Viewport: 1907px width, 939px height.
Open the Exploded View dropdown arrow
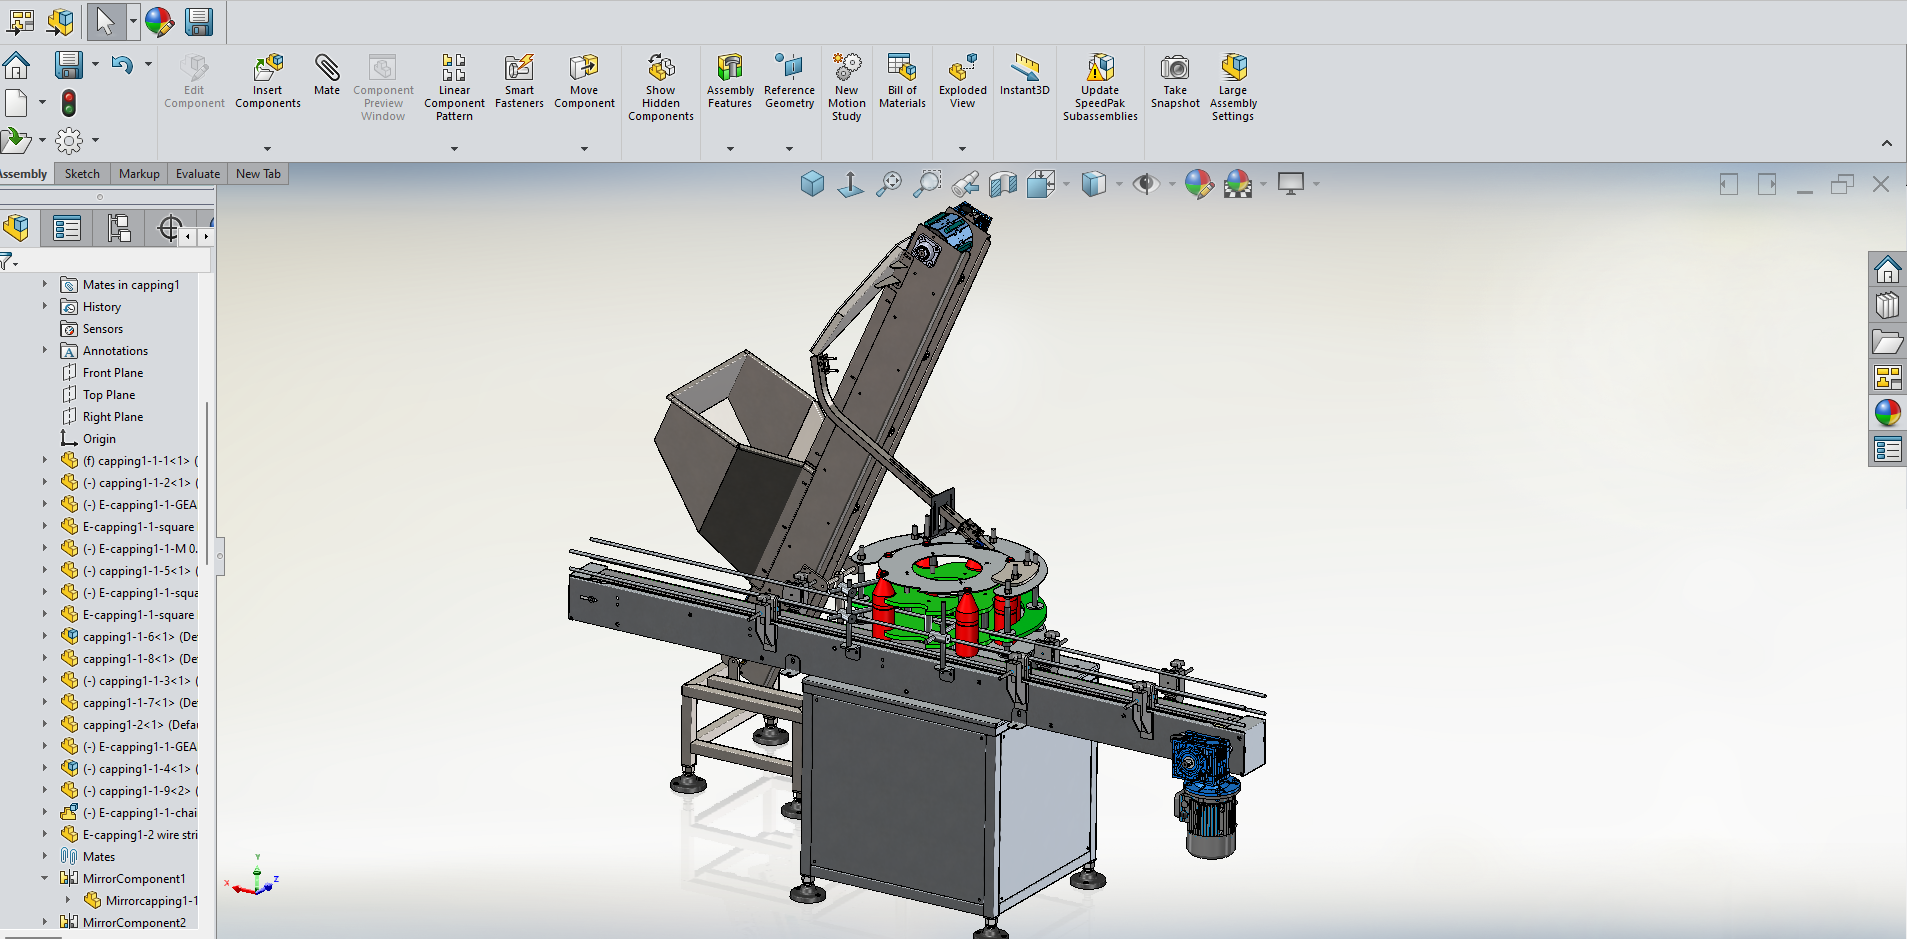tap(962, 149)
